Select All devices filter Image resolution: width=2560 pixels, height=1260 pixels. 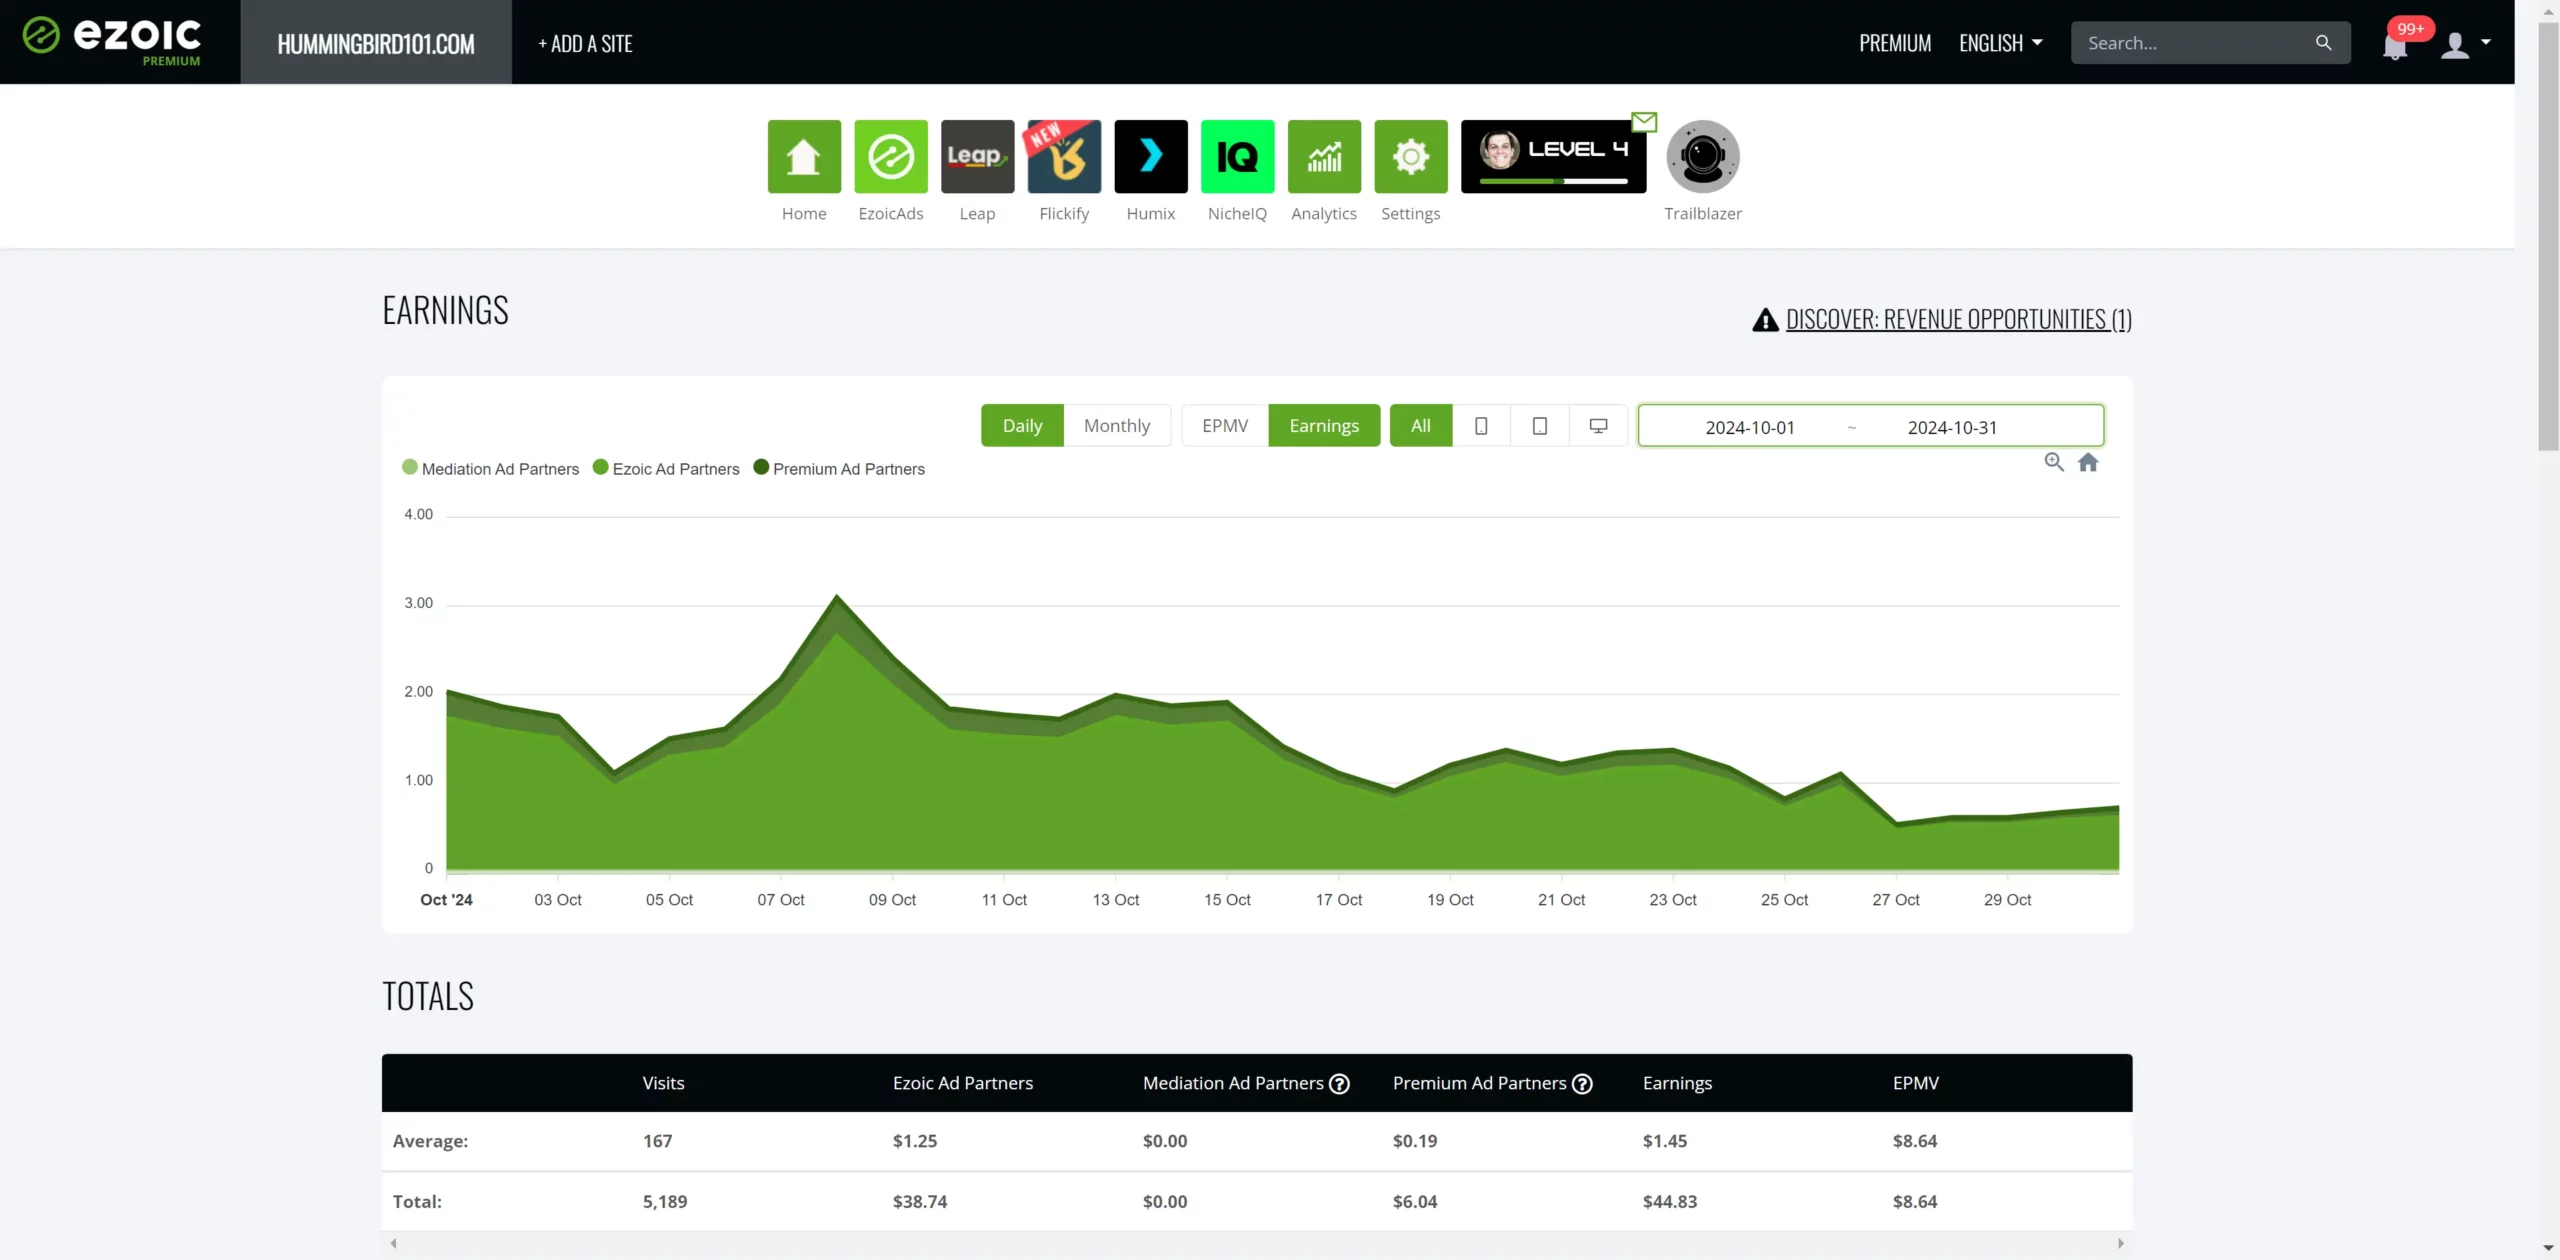pyautogui.click(x=1421, y=426)
